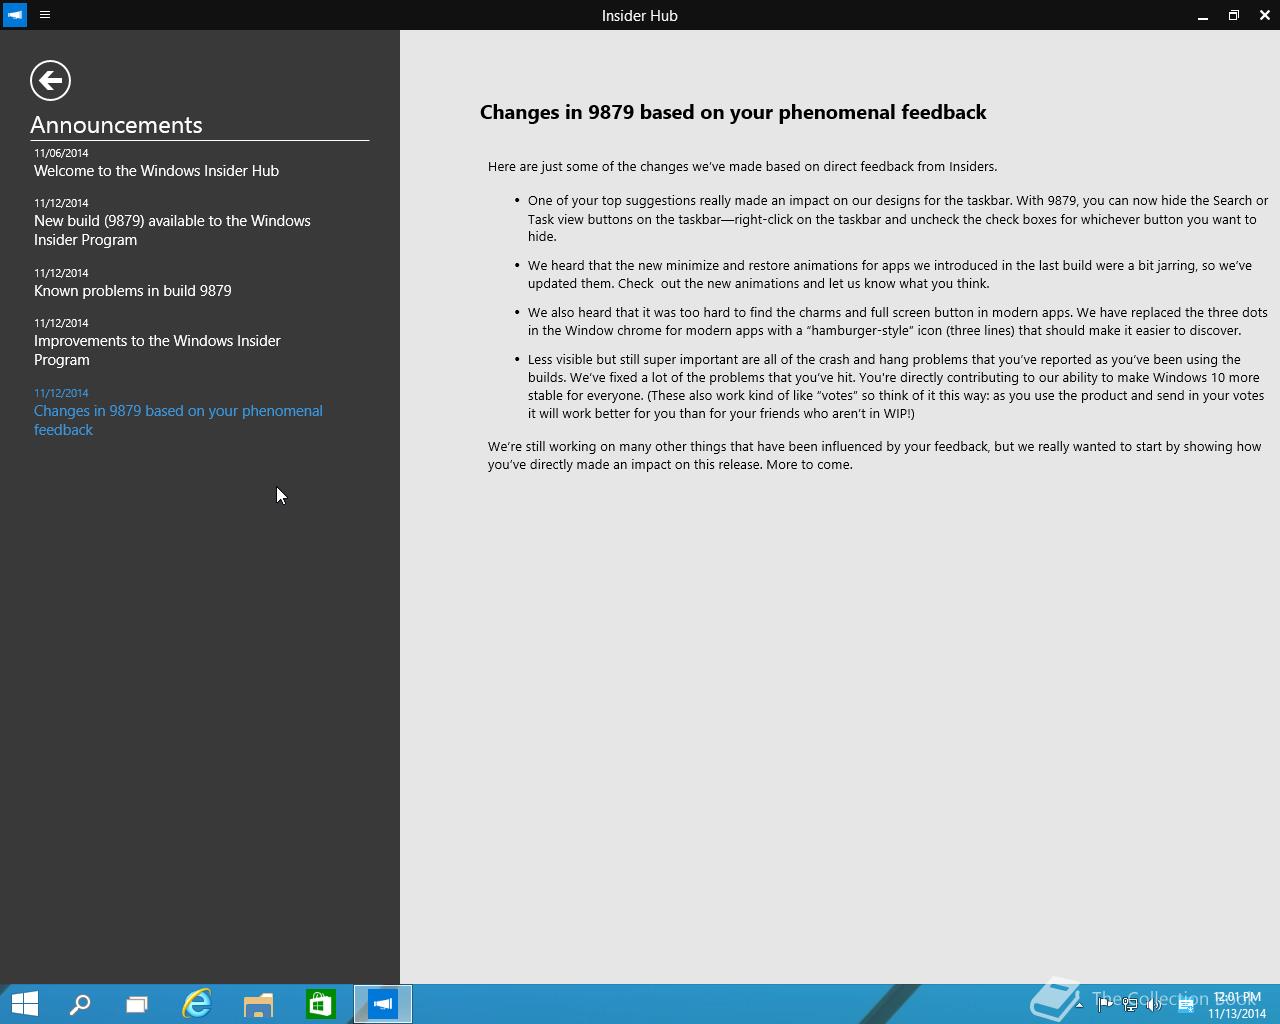Screen dimensions: 1280x1024
Task: Launch Internet Explorer from the taskbar
Action: click(x=197, y=1004)
